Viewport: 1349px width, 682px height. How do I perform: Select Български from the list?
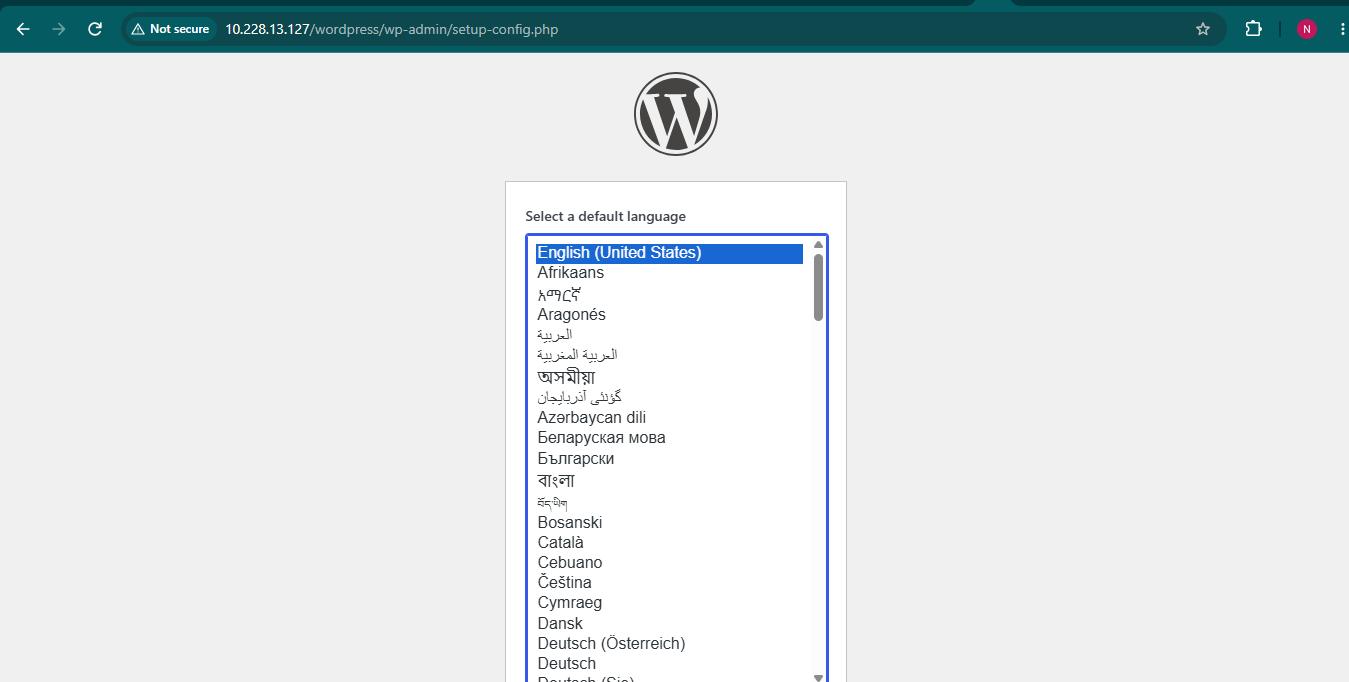coord(669,459)
